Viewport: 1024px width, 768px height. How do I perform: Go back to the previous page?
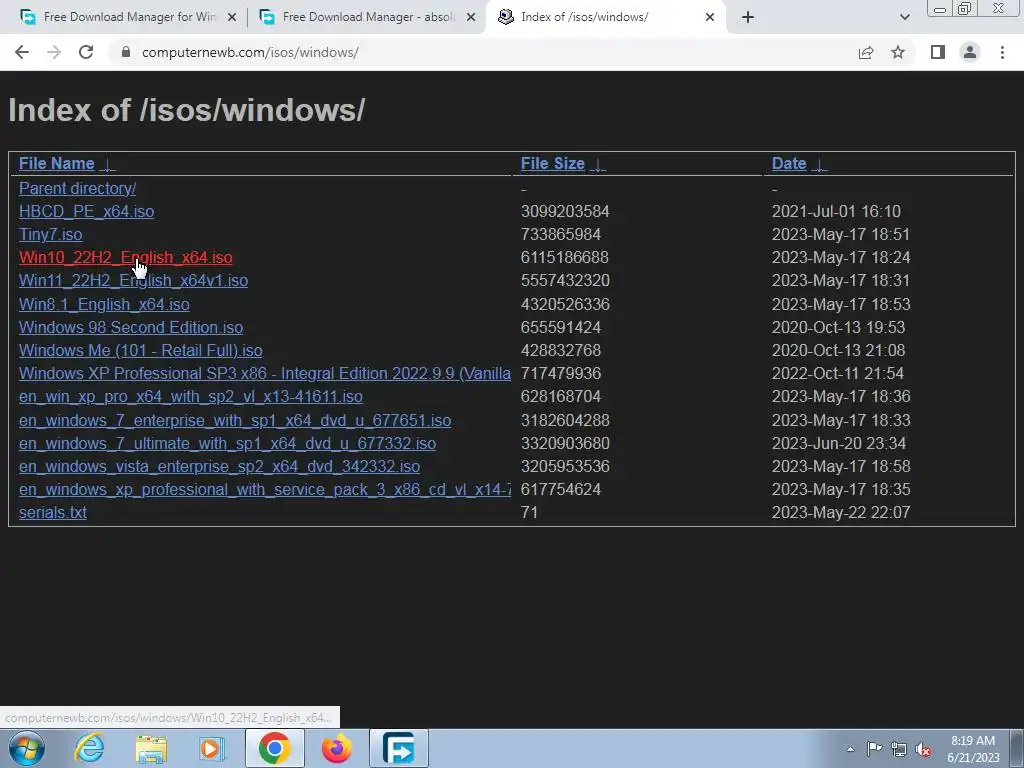[x=22, y=52]
